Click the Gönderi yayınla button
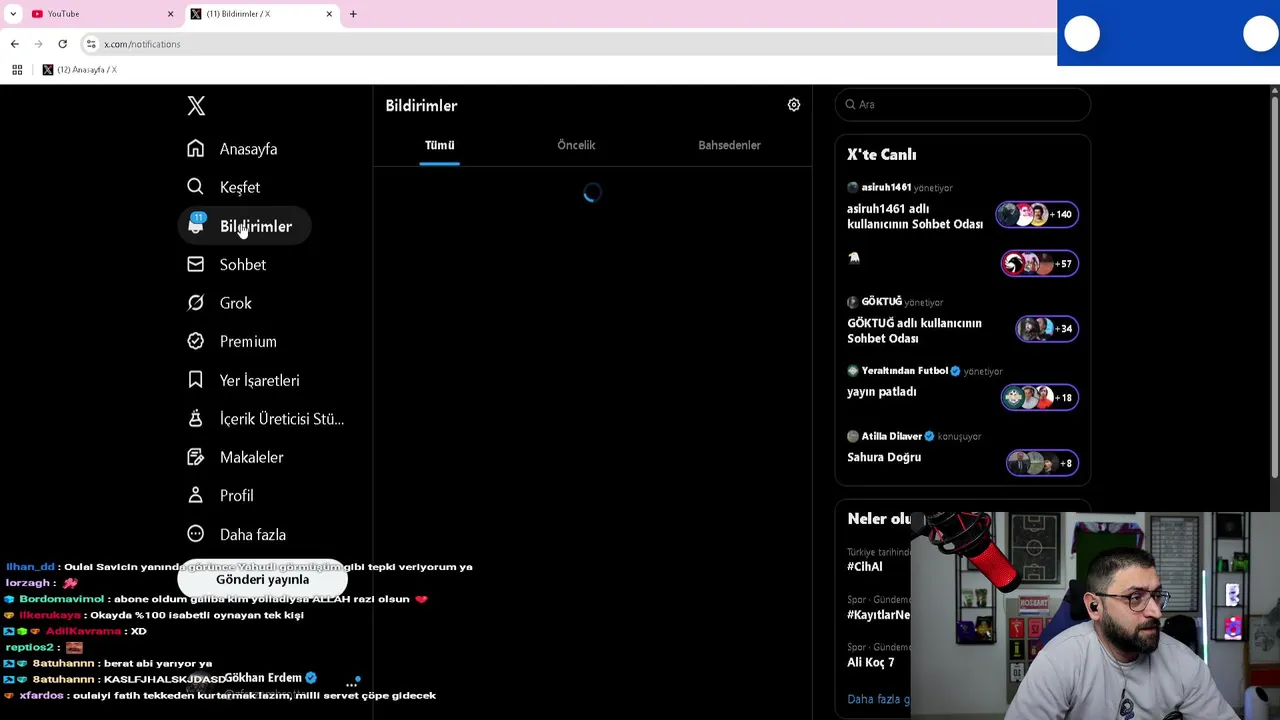The width and height of the screenshot is (1280, 720). [263, 580]
